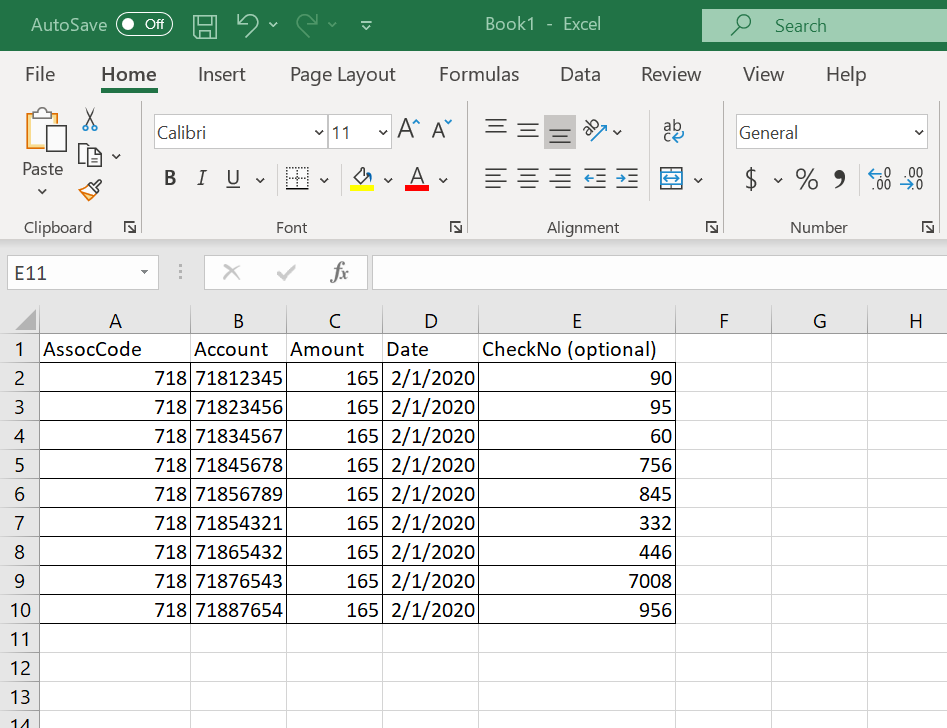Open the Review tab
The height and width of the screenshot is (728, 947).
point(670,74)
